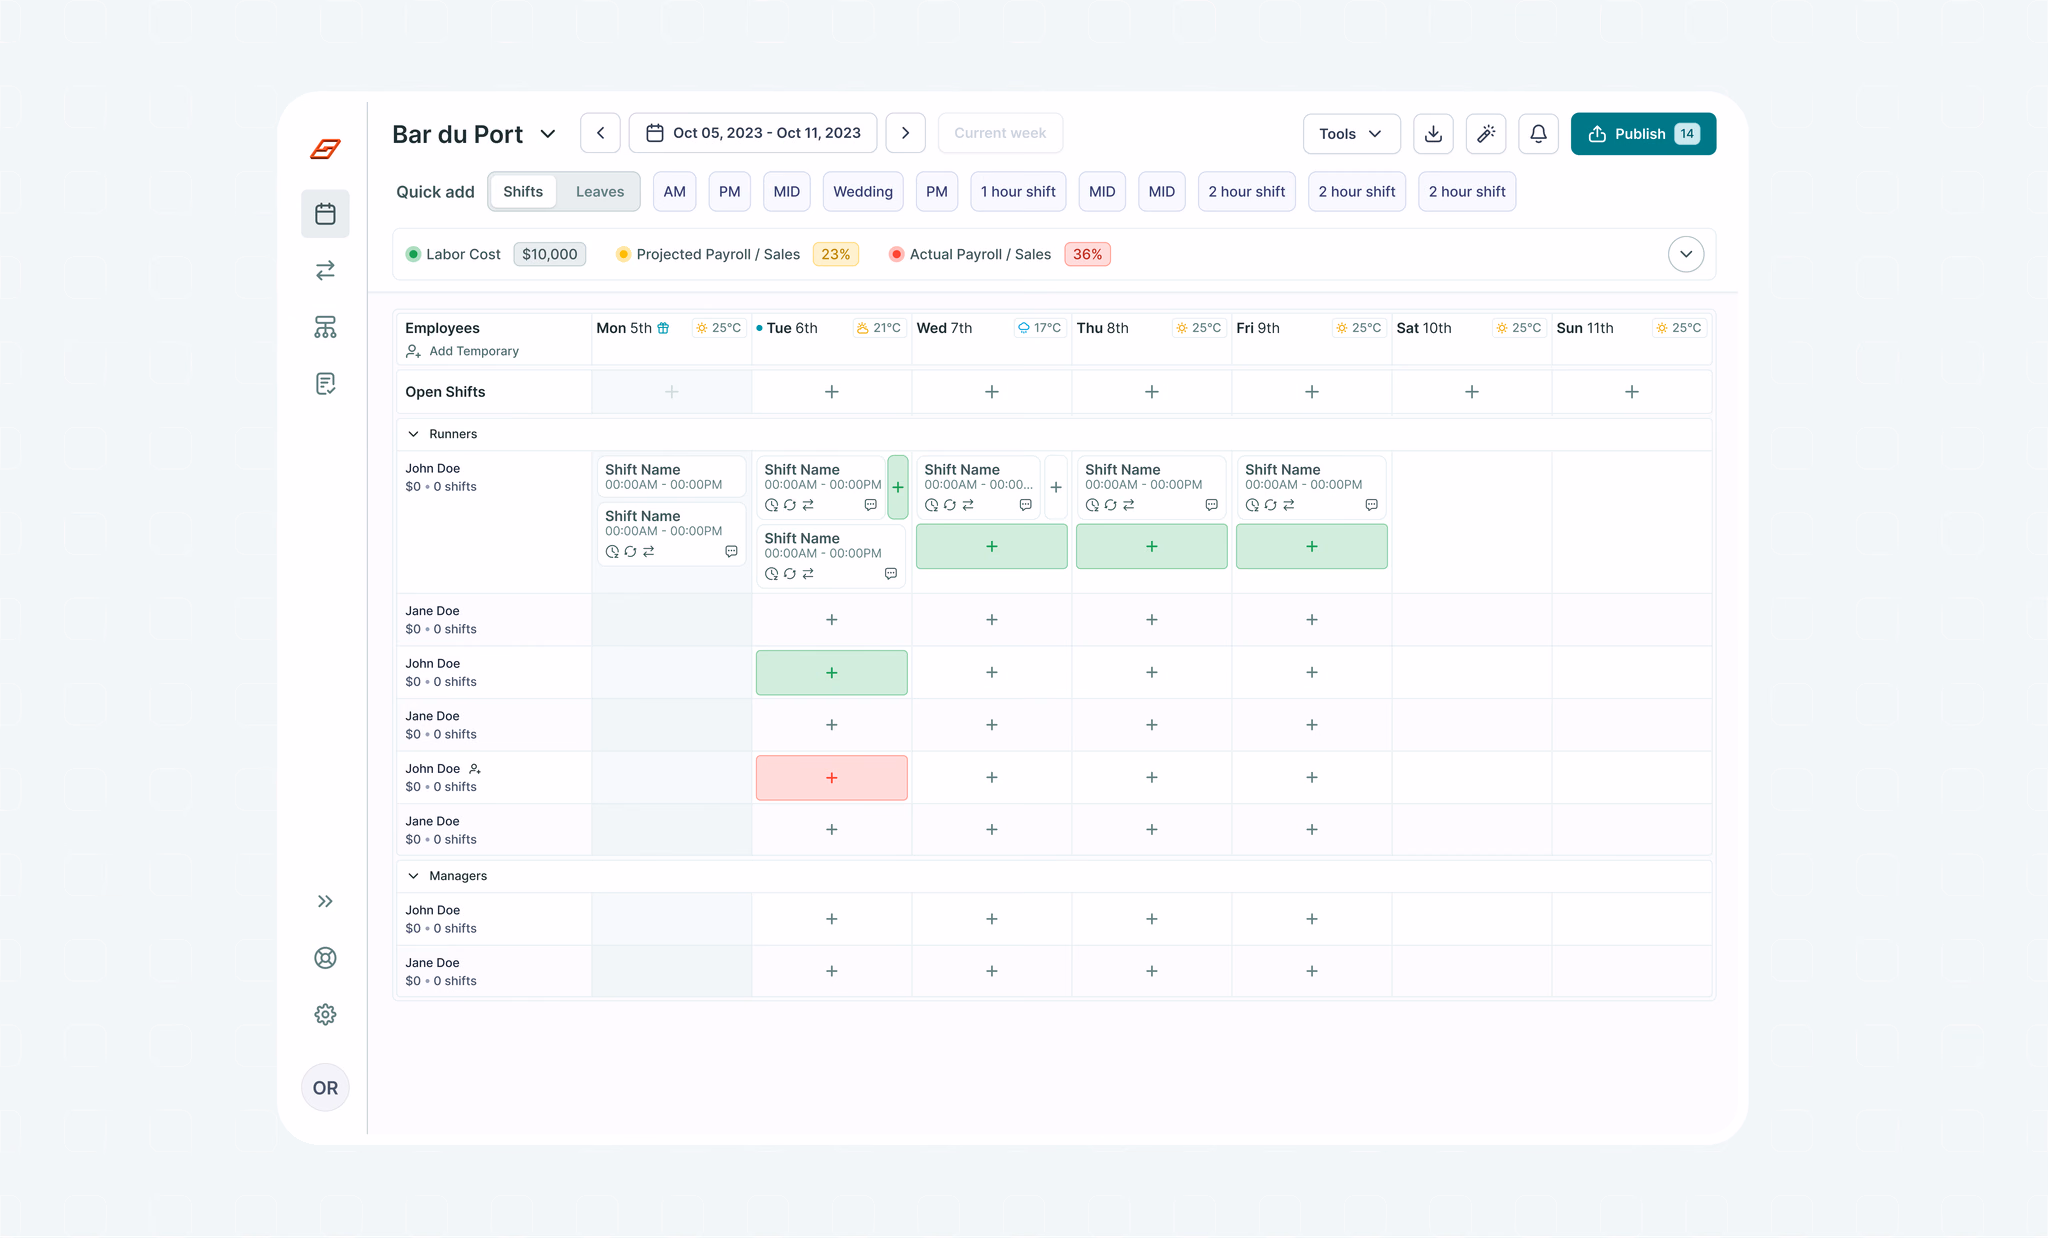The width and height of the screenshot is (2048, 1238).
Task: Open the Bar du Port location dropdown
Action: pyautogui.click(x=474, y=134)
